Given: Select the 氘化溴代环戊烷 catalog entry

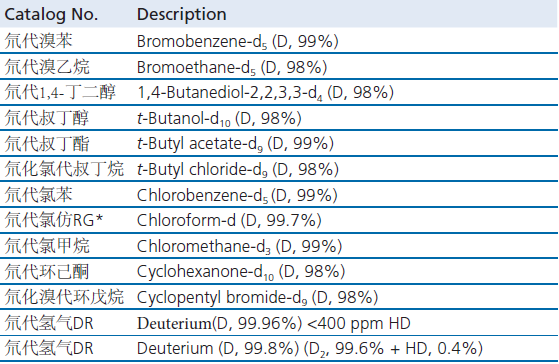Looking at the screenshot, I should click(x=64, y=297).
